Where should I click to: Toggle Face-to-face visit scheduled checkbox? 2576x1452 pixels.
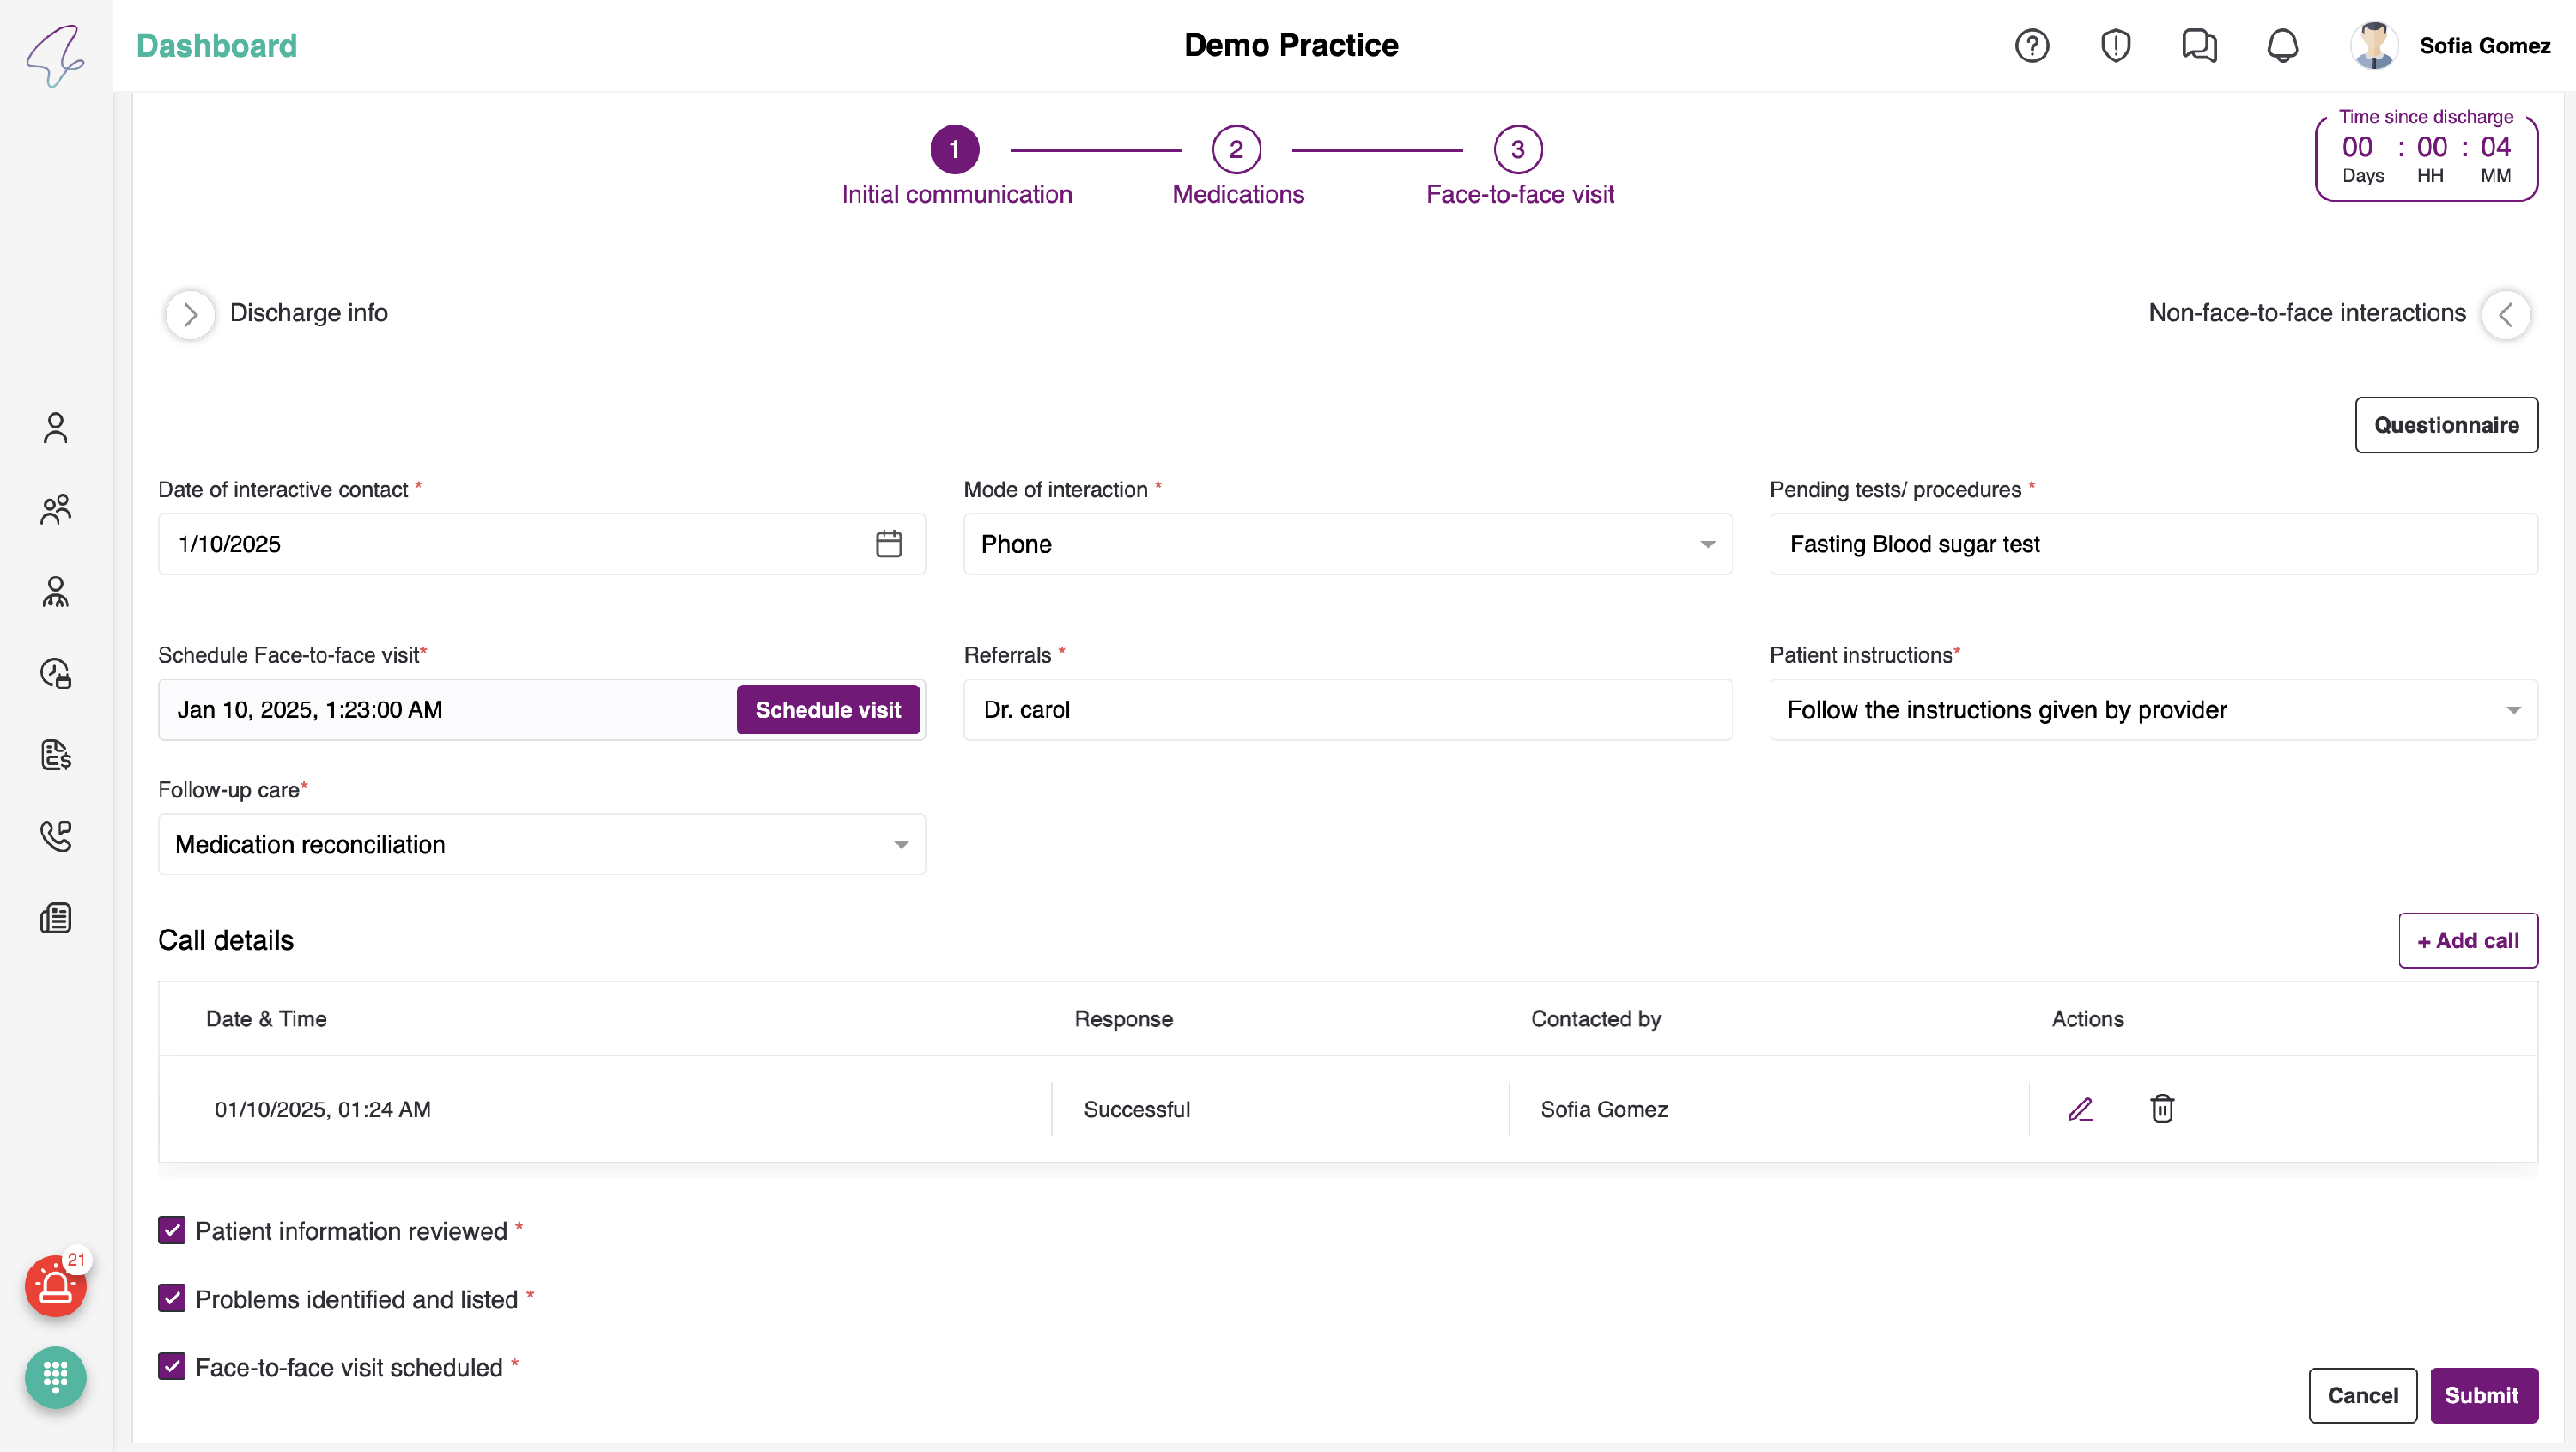pos(172,1366)
